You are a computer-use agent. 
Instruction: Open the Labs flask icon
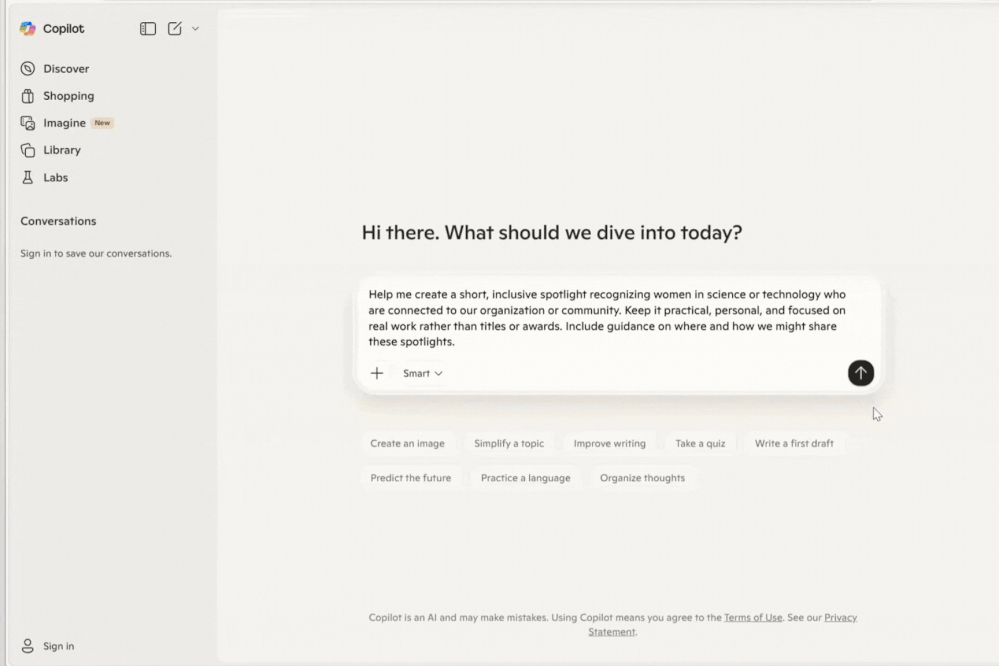click(x=27, y=178)
